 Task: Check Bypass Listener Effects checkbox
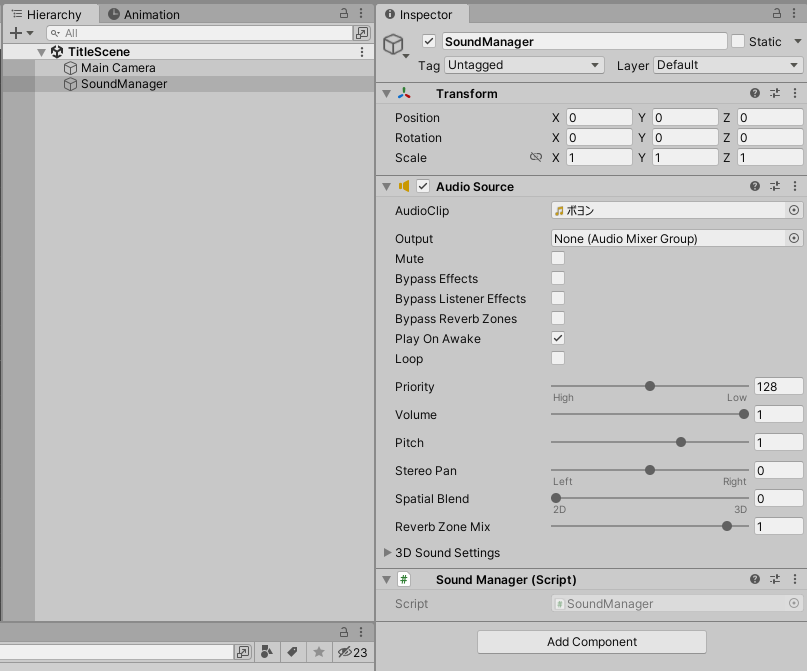click(x=557, y=298)
